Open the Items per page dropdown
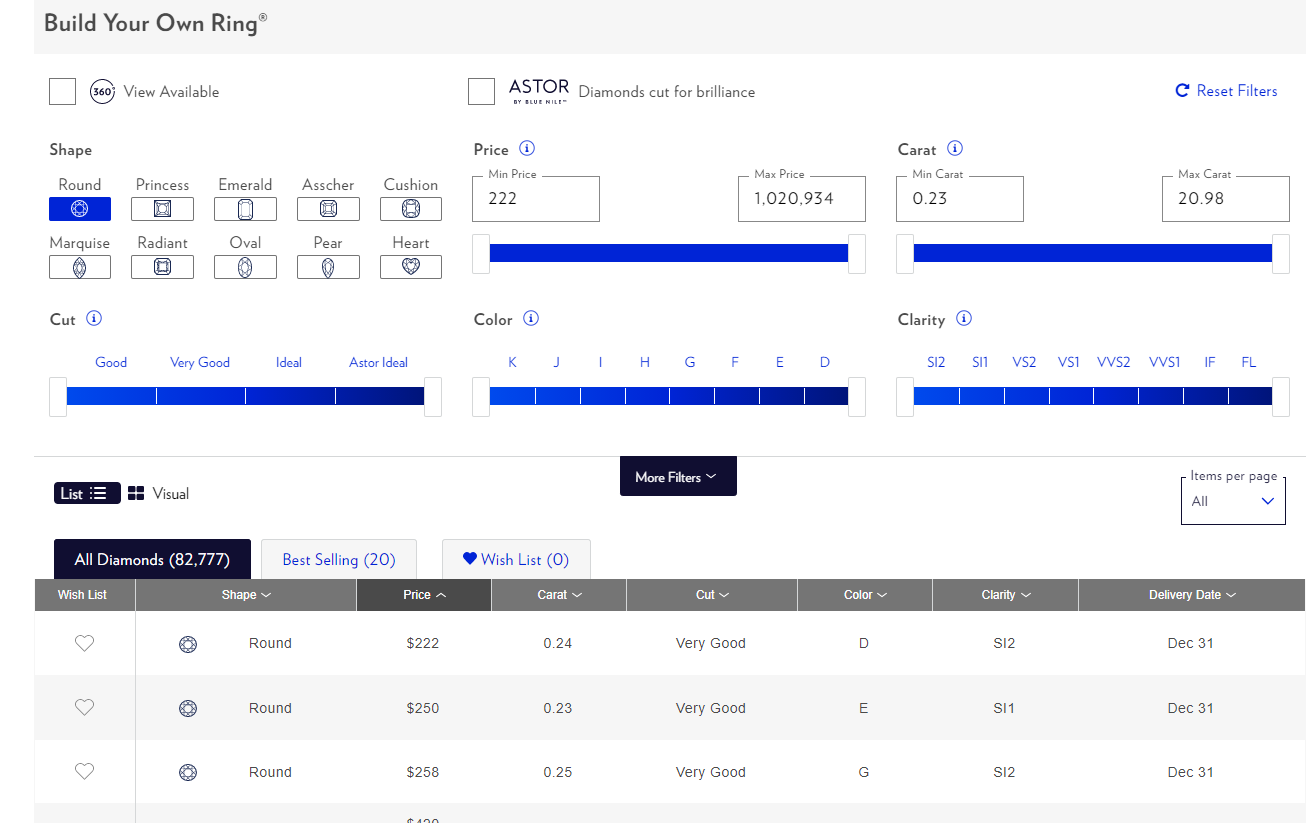 [x=1233, y=501]
